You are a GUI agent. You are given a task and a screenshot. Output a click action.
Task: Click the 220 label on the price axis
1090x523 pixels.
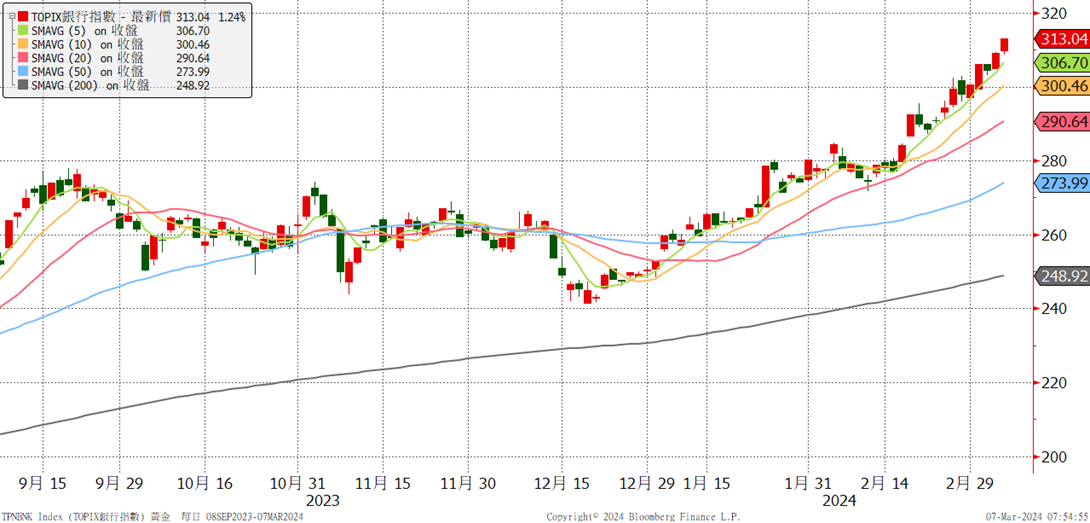tap(1055, 383)
